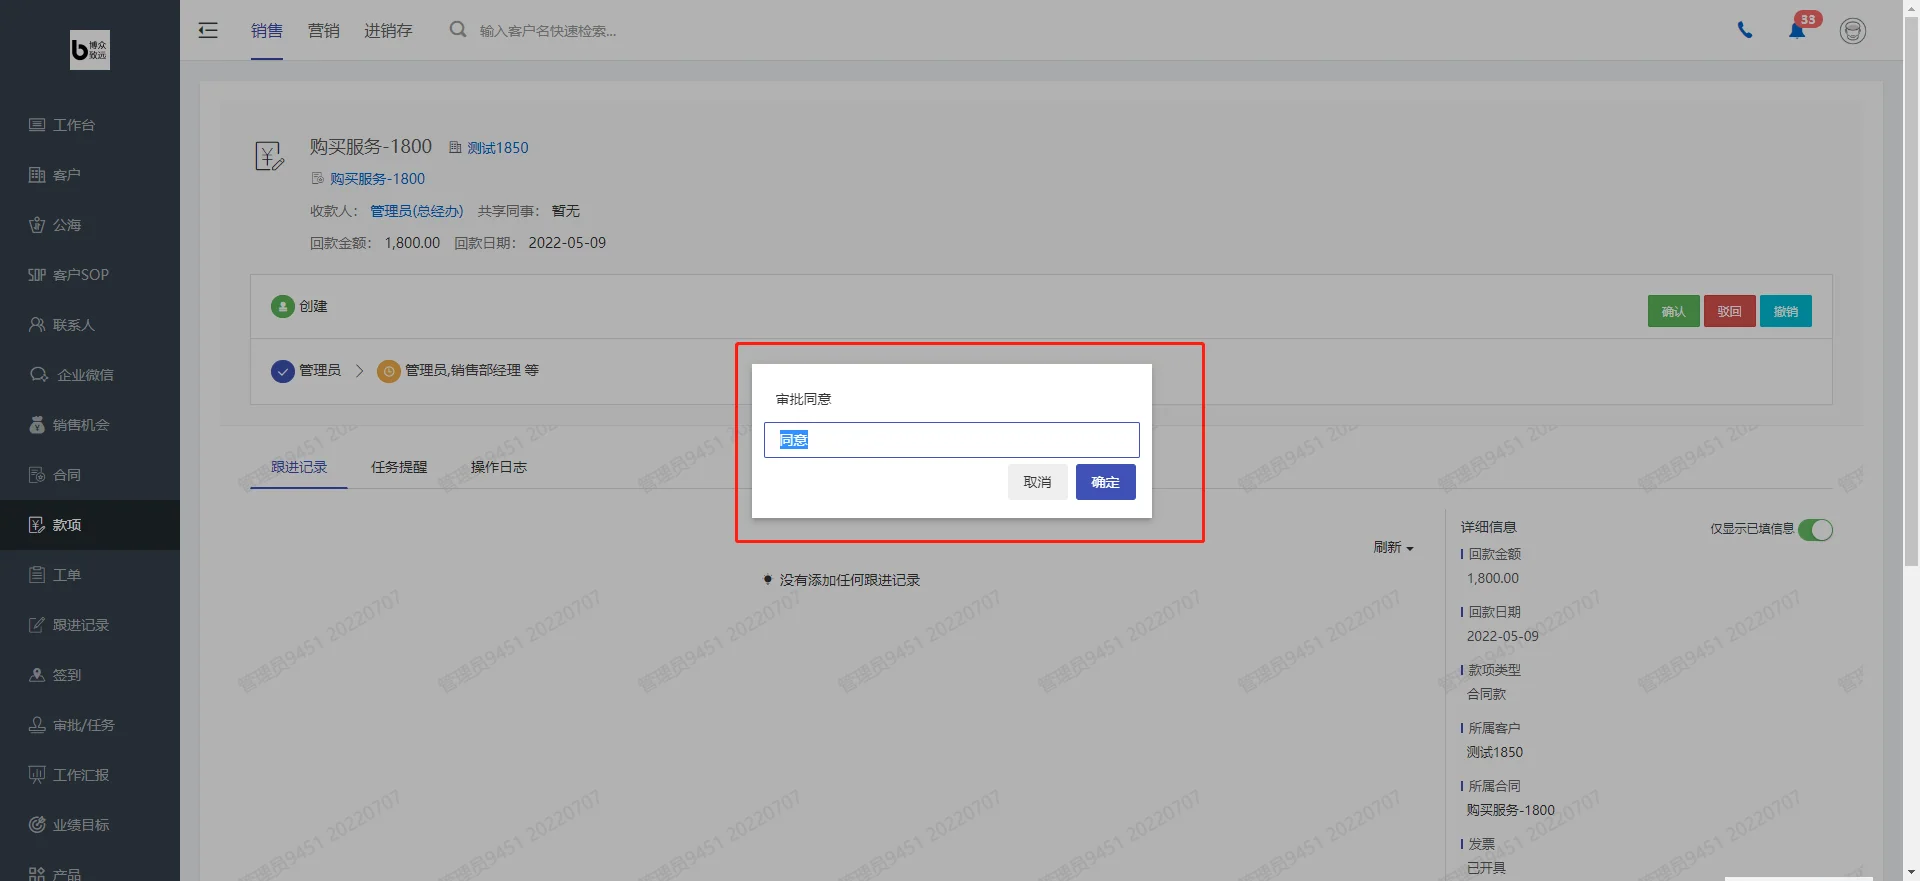Select the 任务提醒 tab
Screen dimensions: 1920x881
399,467
